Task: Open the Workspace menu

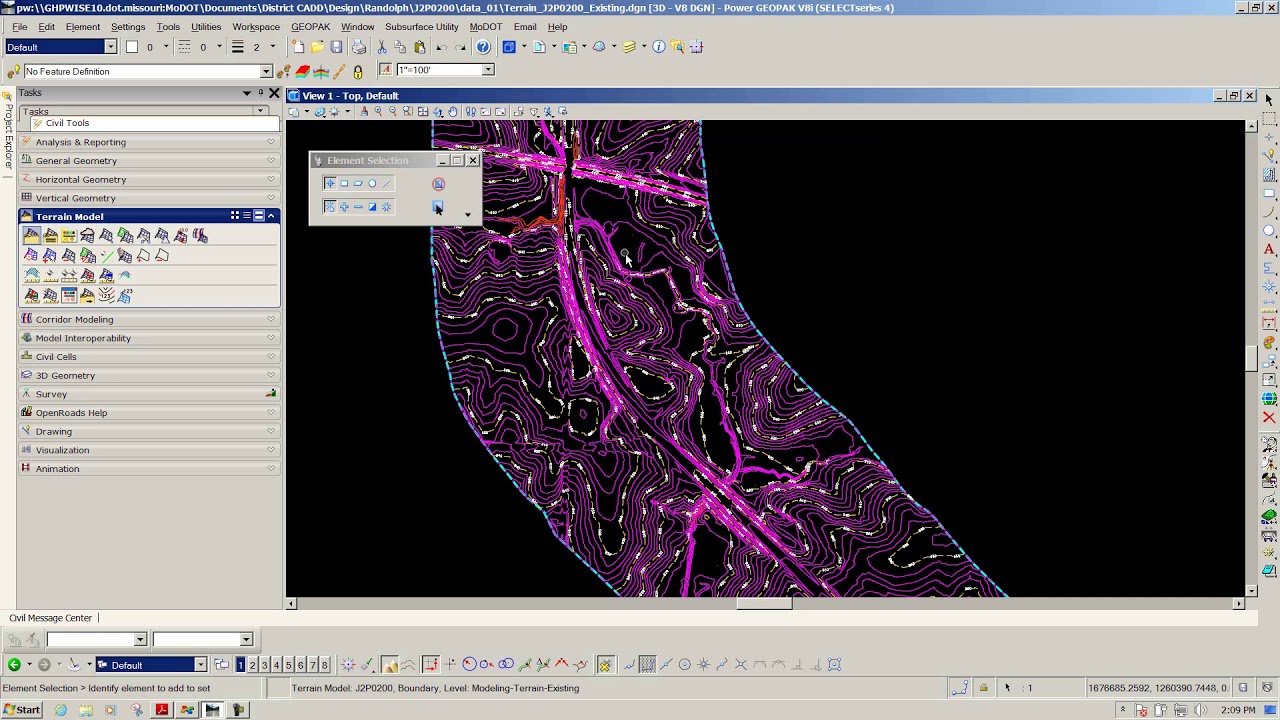Action: pyautogui.click(x=256, y=27)
